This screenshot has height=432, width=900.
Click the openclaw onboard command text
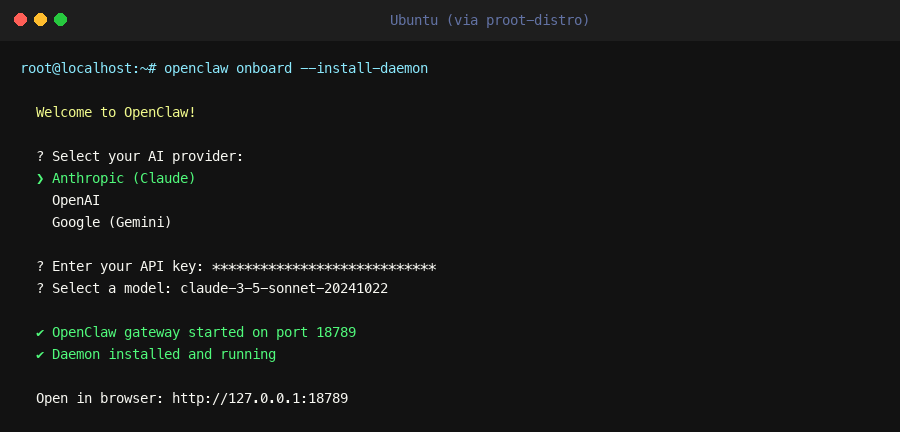(x=228, y=68)
